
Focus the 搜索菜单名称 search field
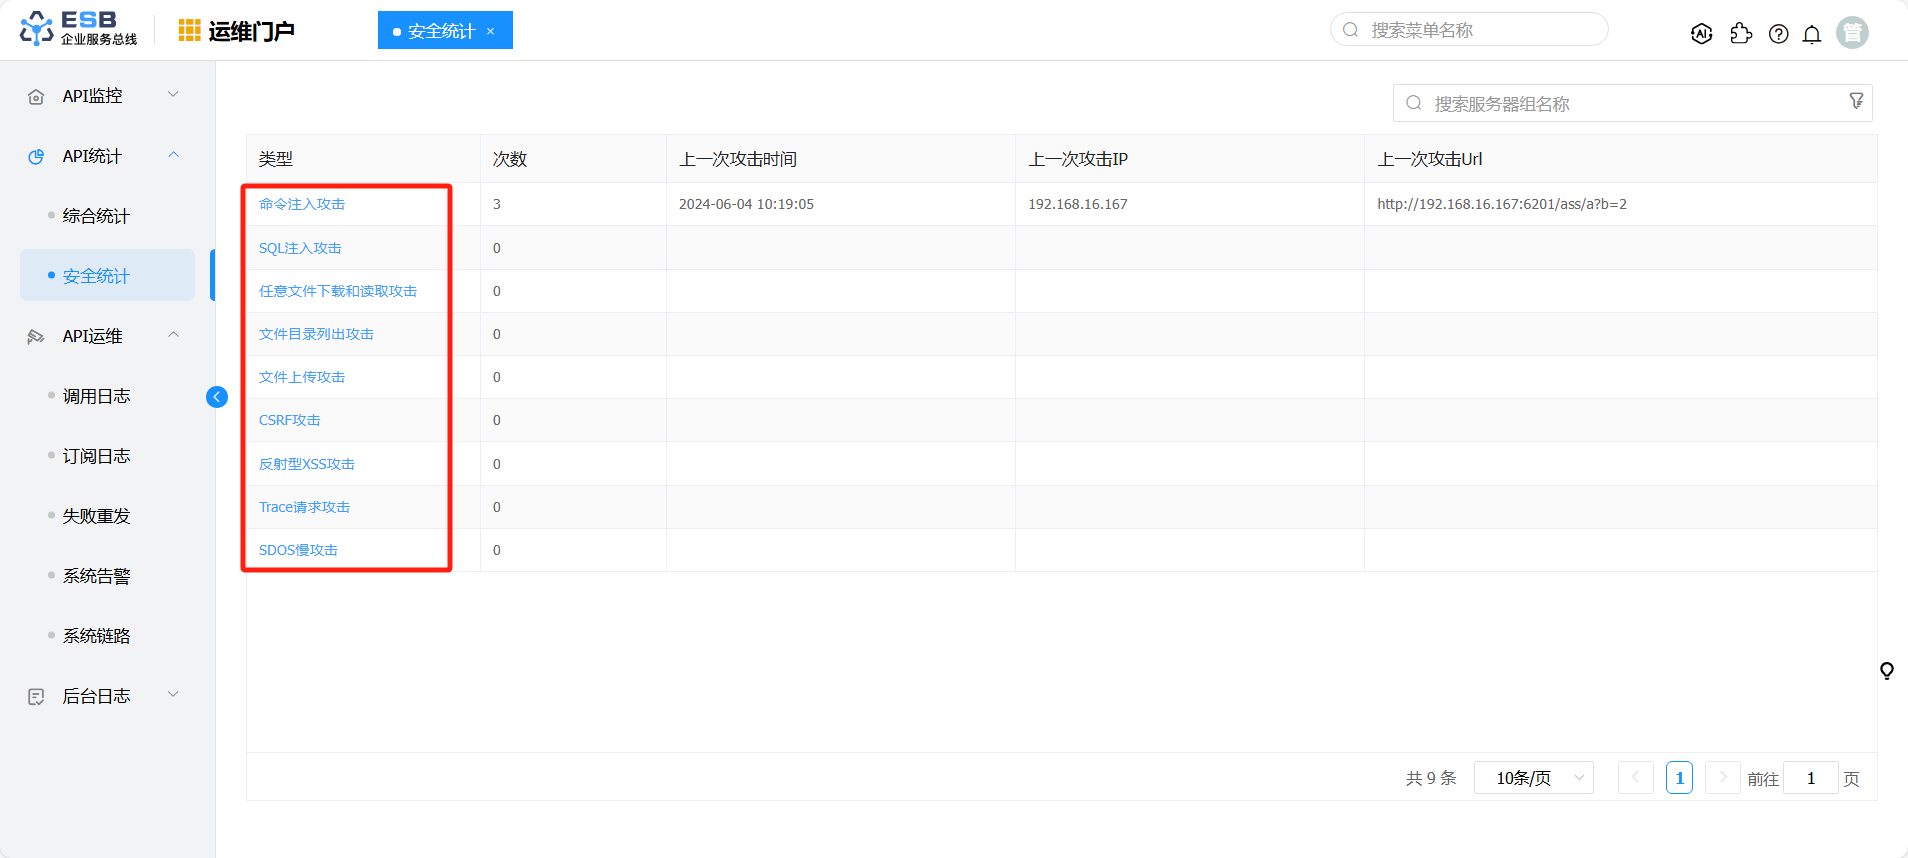point(1469,30)
